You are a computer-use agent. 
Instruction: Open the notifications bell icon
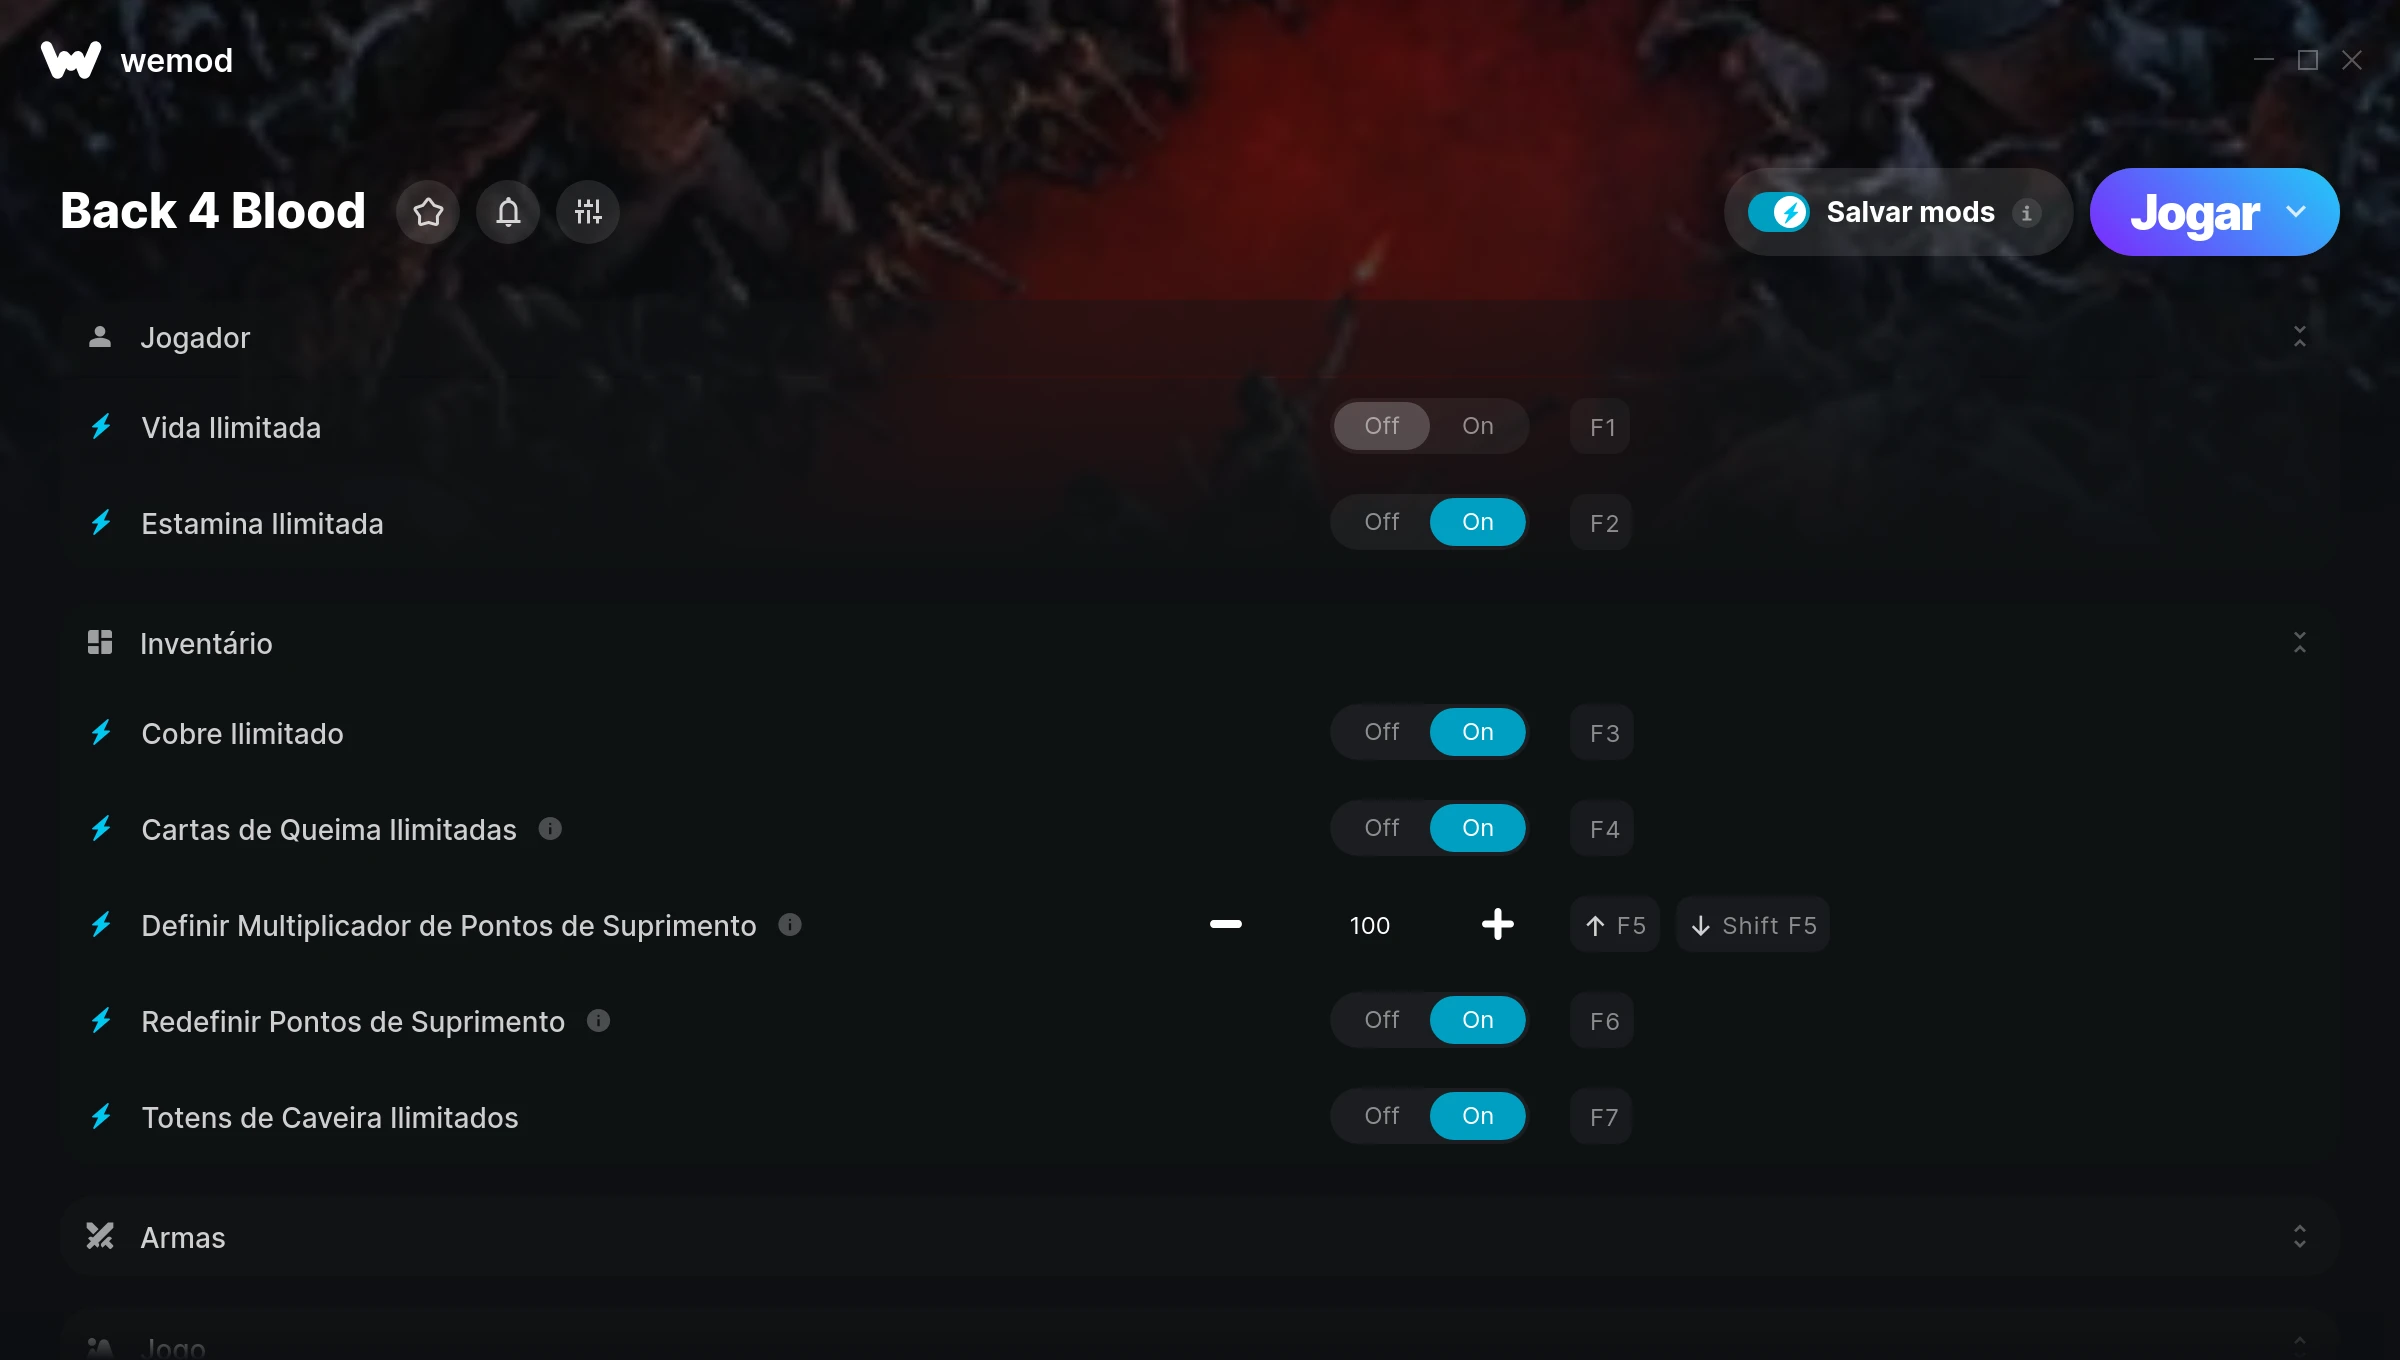[x=508, y=212]
